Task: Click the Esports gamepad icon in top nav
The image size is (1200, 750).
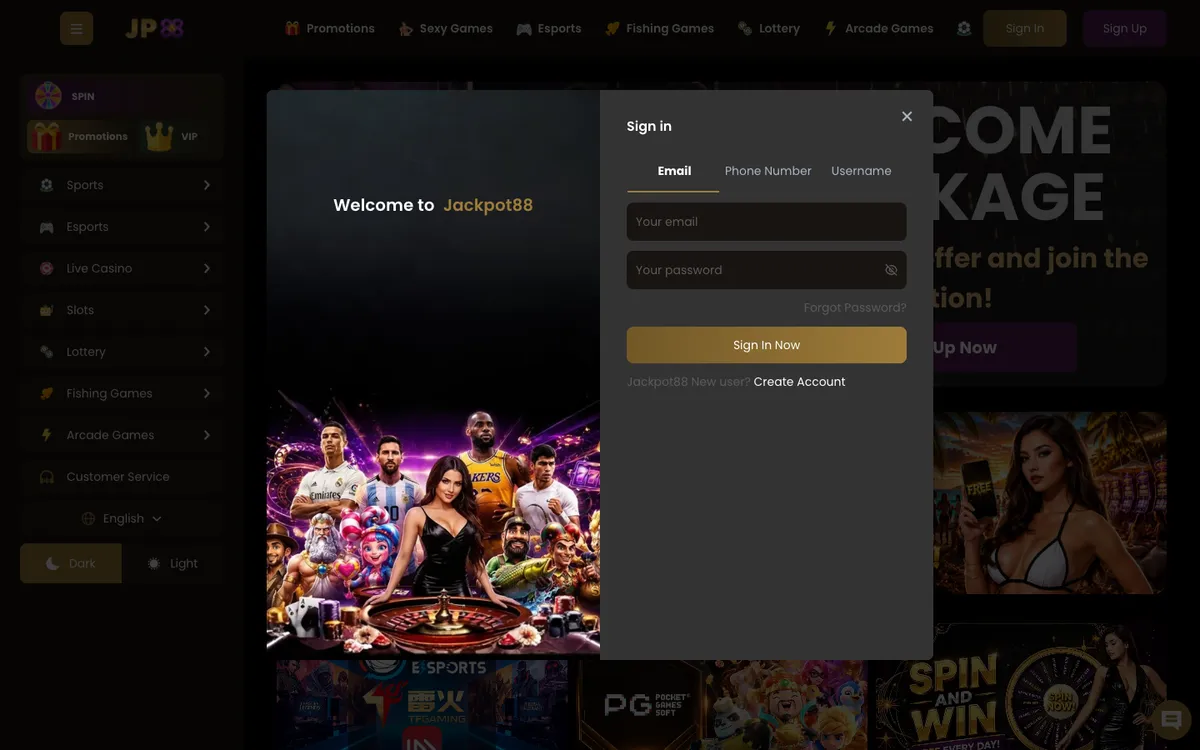Action: pyautogui.click(x=524, y=29)
